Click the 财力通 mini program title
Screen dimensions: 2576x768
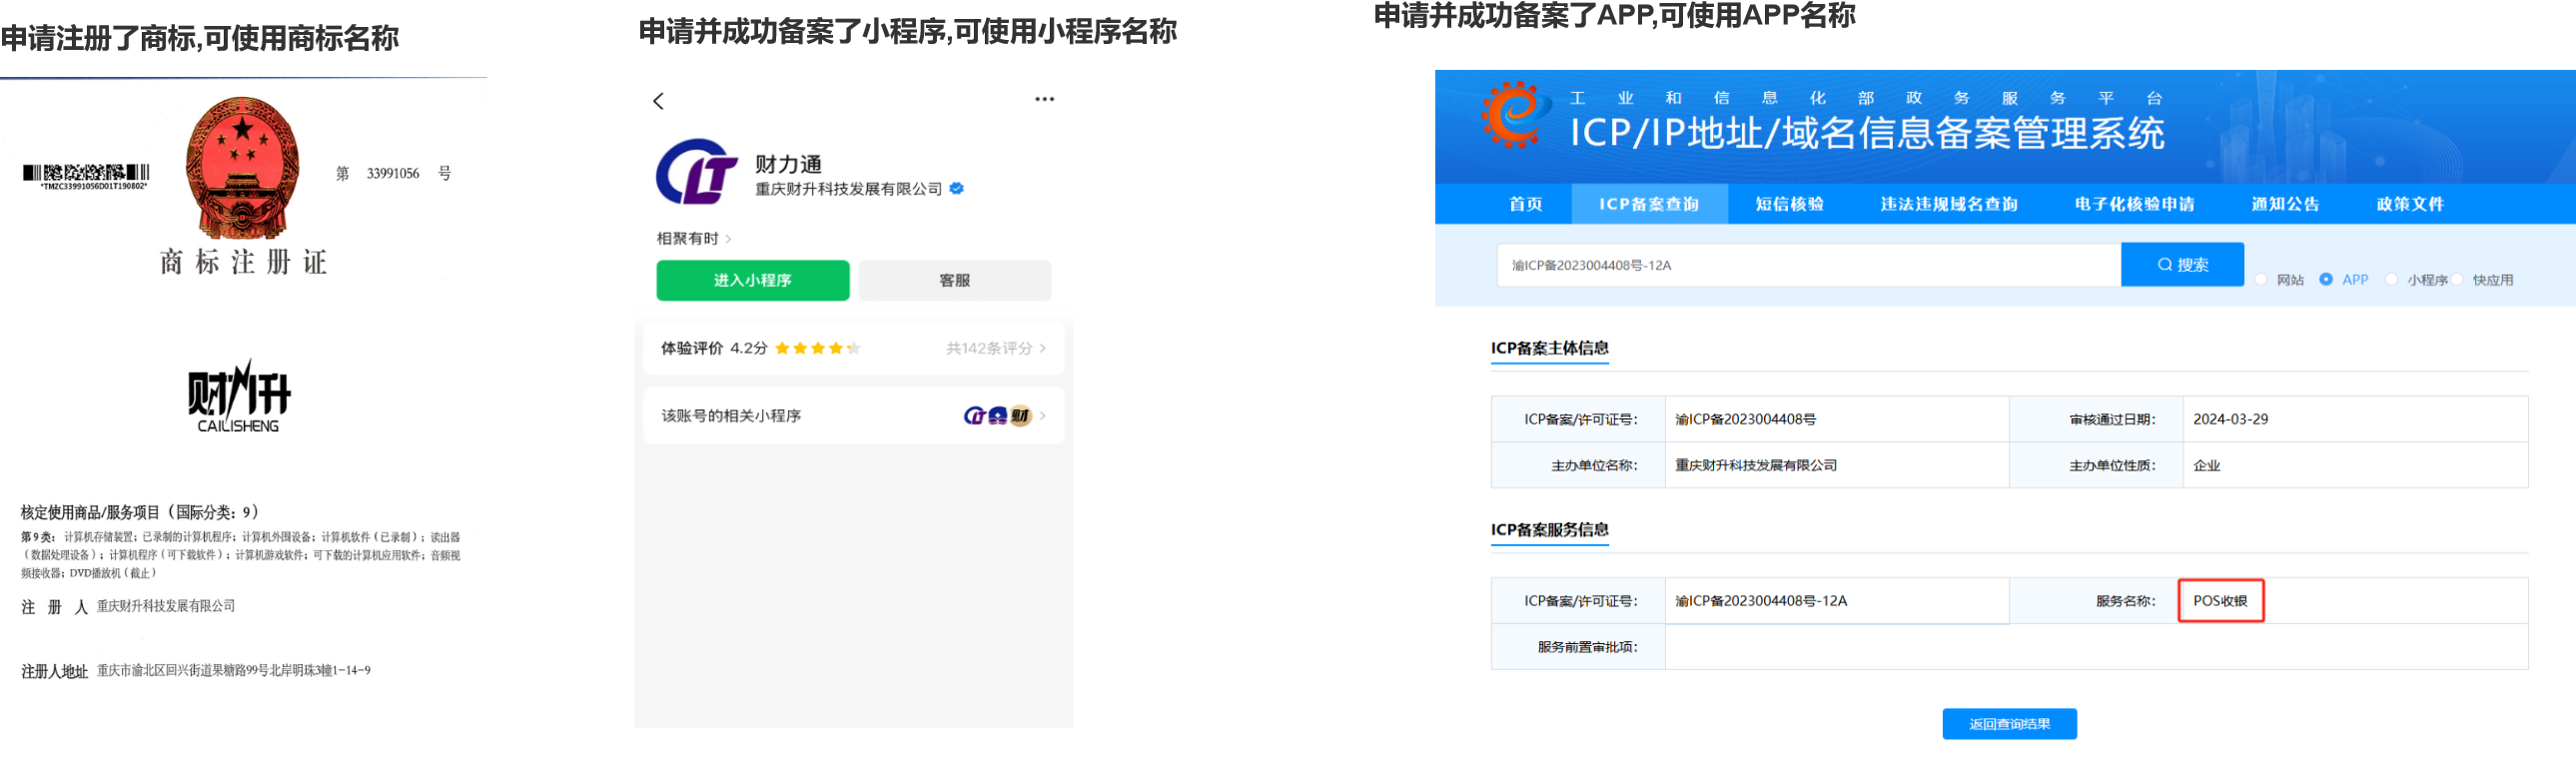tap(788, 164)
